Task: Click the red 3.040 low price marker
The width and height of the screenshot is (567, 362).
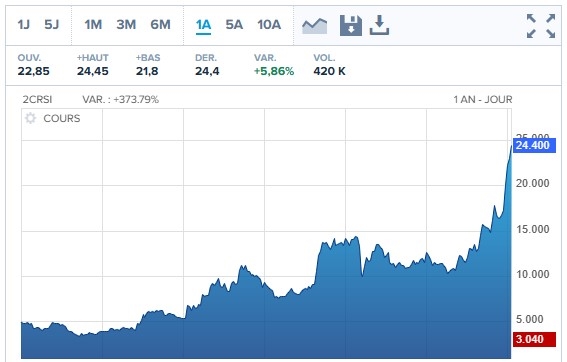Action: (x=534, y=339)
